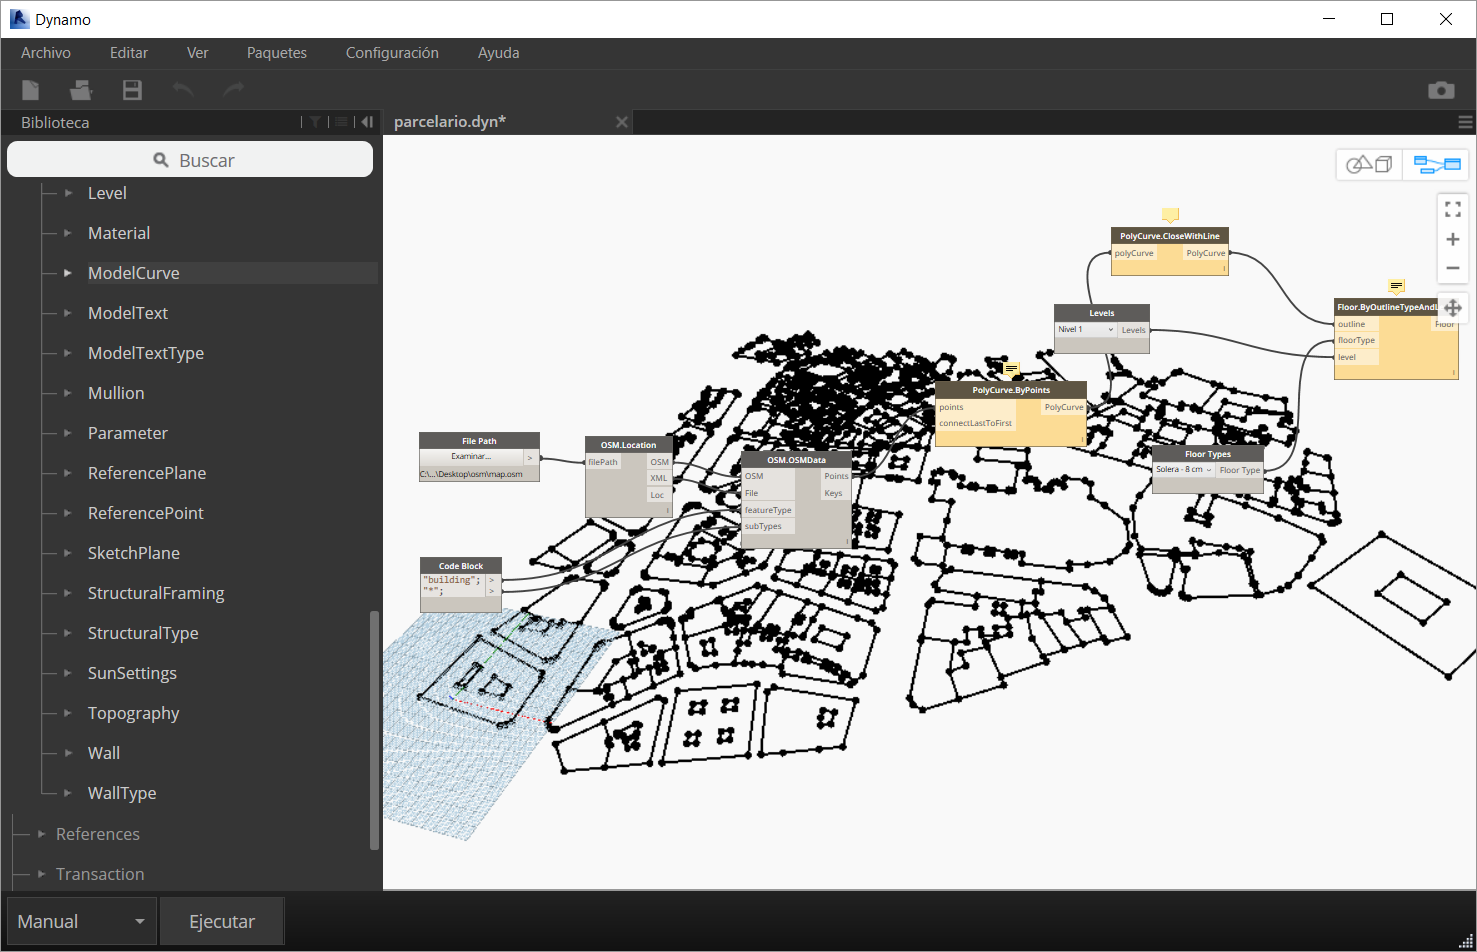Viewport: 1477px width, 952px height.
Task: Open the Manual run mode dropdown
Action: coord(81,921)
